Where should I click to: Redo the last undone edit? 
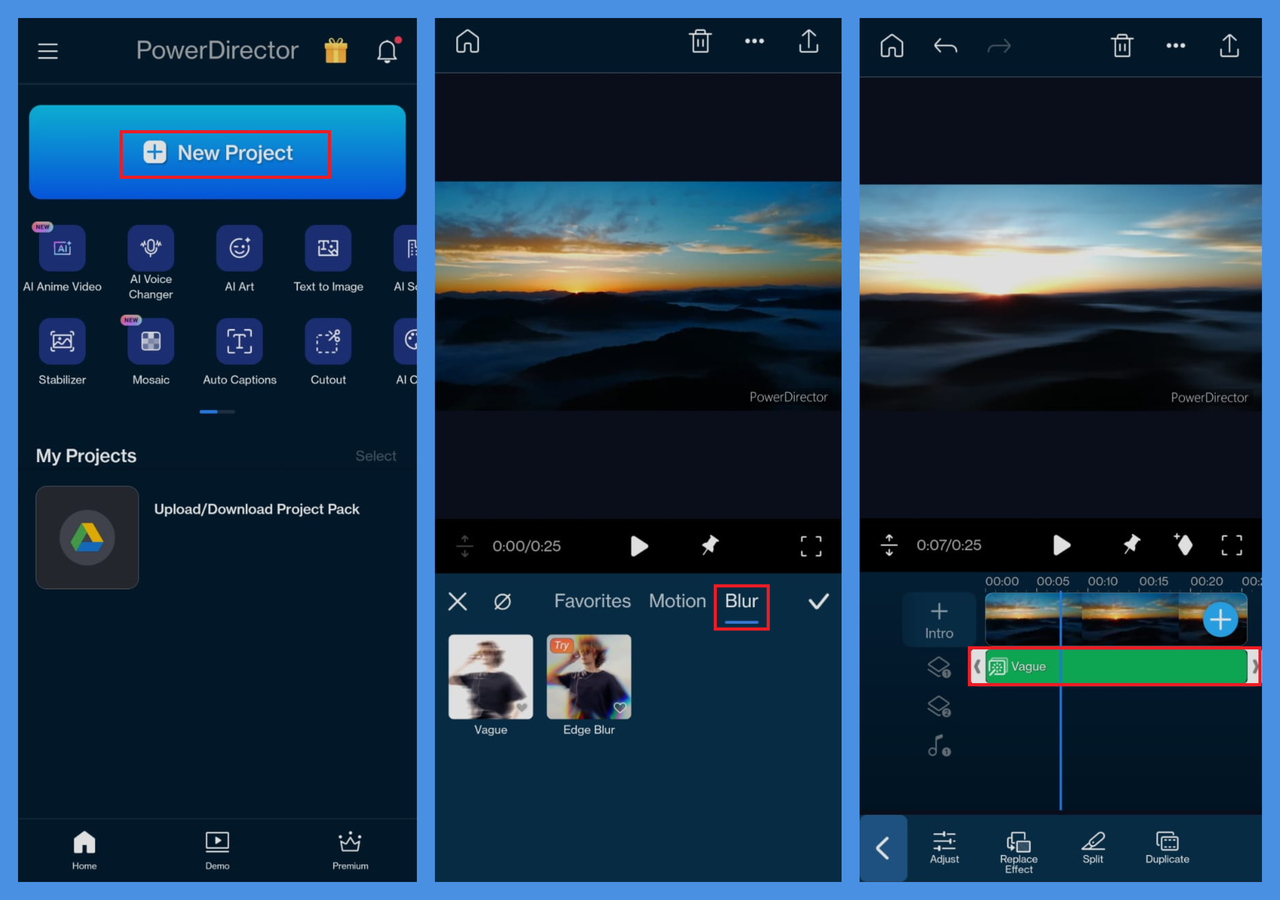pyautogui.click(x=999, y=46)
